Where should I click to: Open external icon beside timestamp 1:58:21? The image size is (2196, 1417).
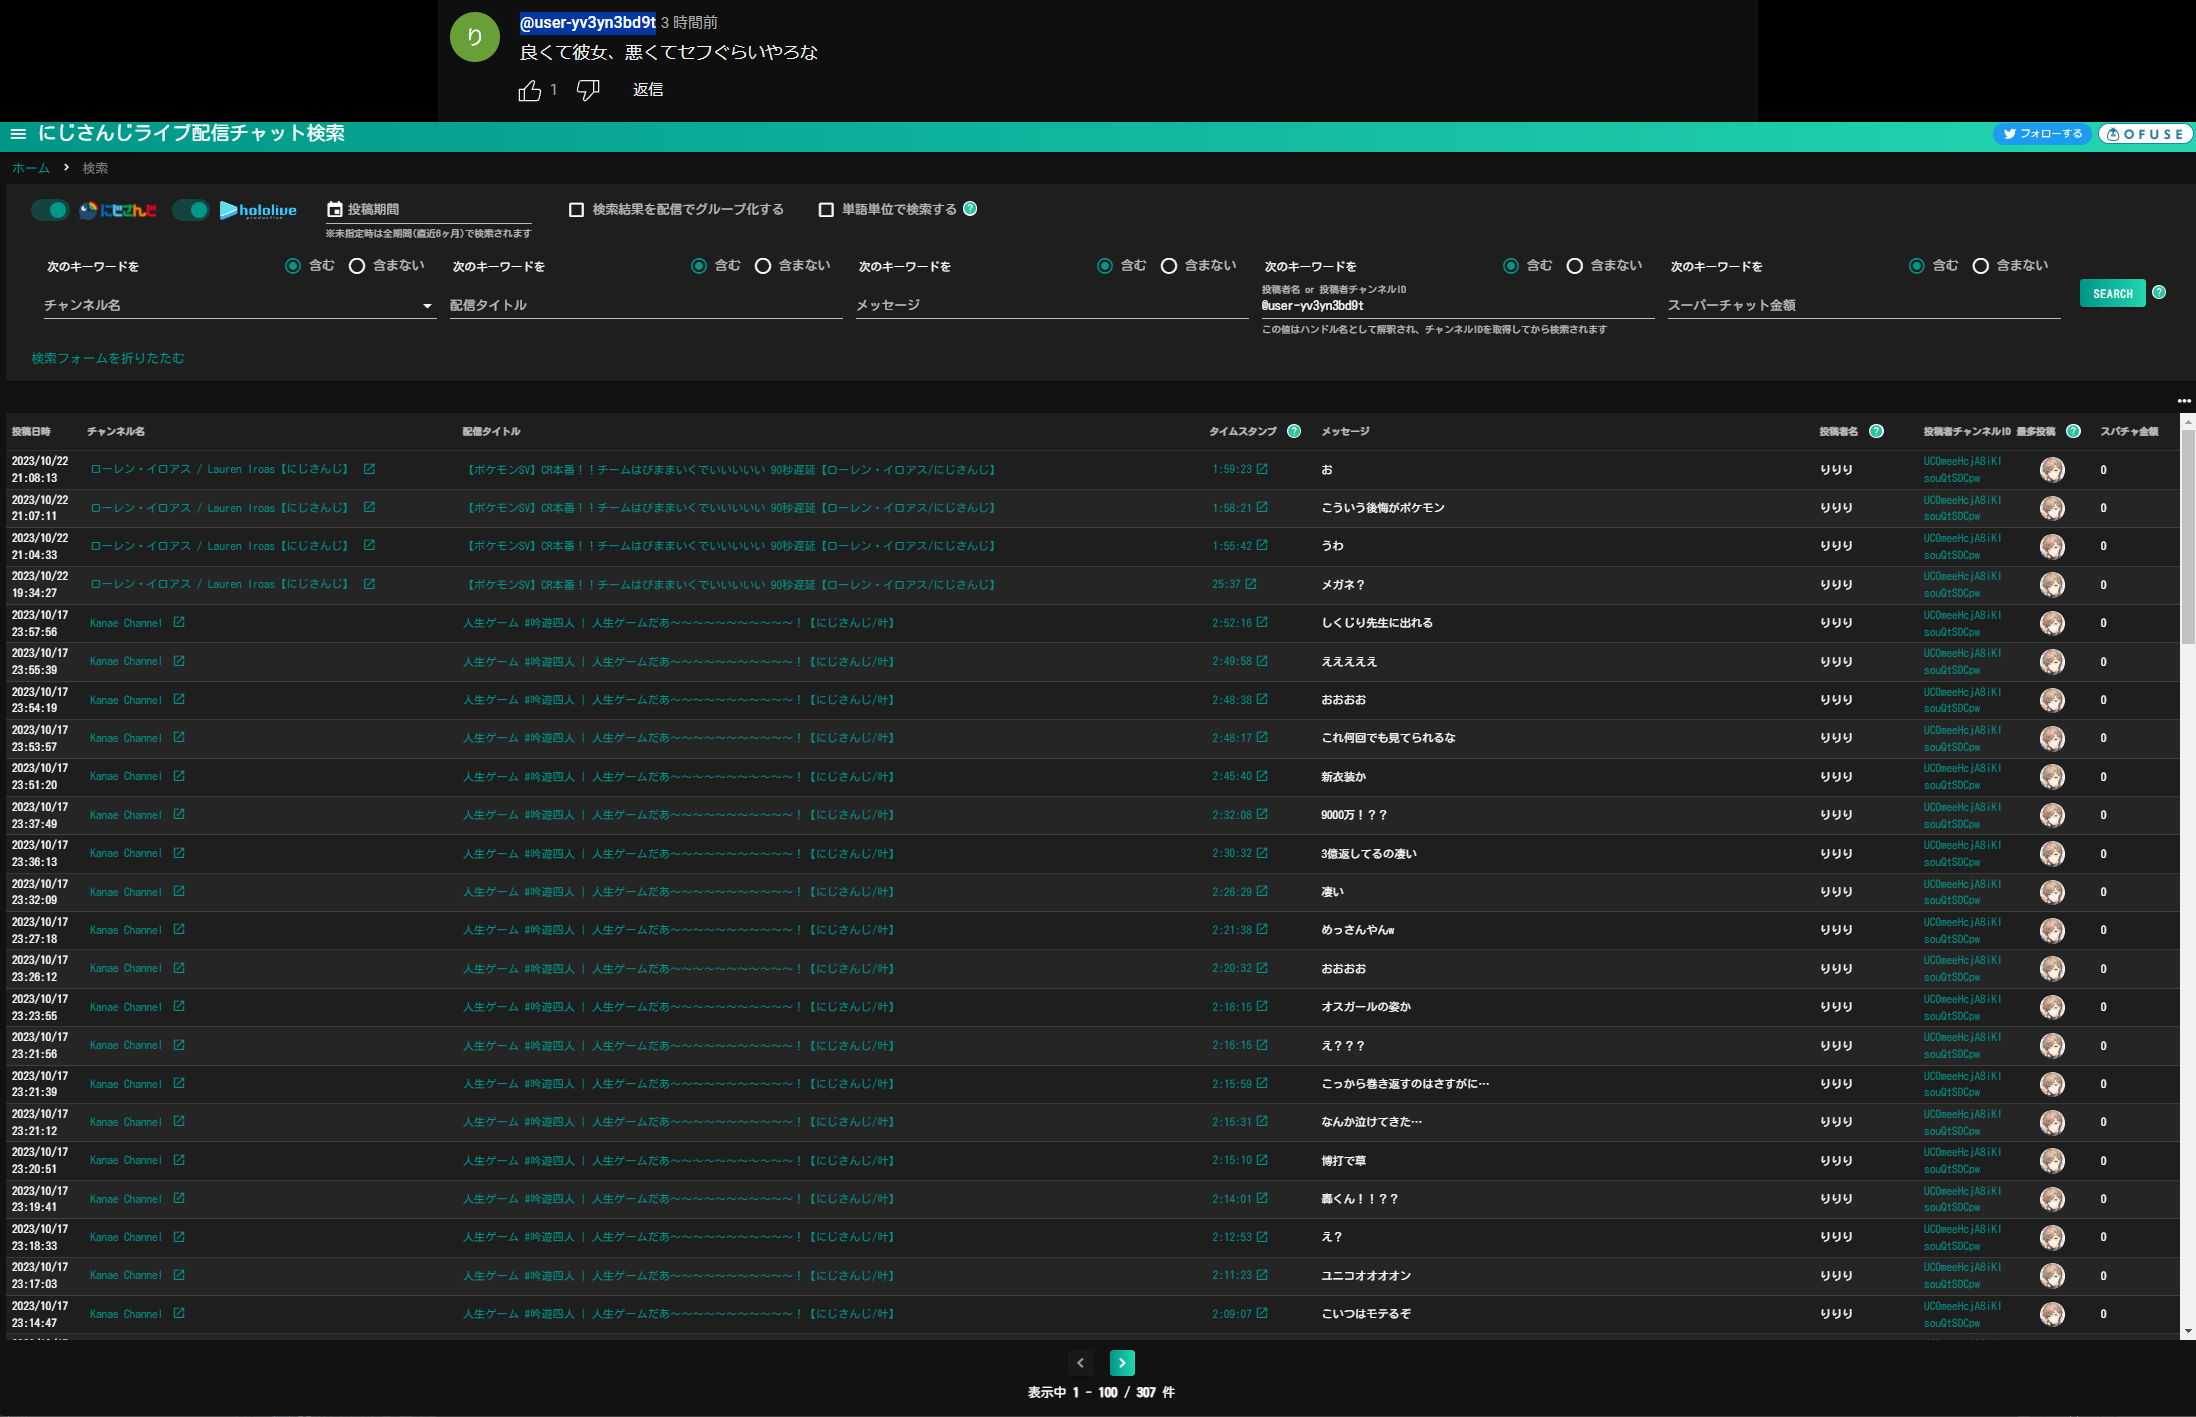point(1262,507)
